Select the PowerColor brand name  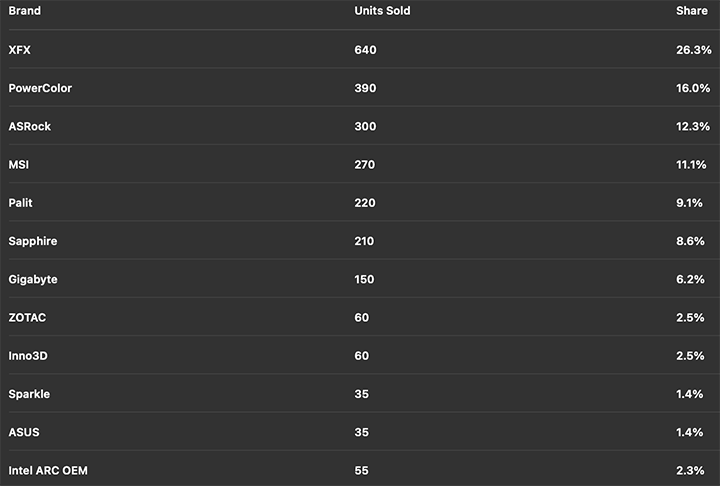[40, 88]
